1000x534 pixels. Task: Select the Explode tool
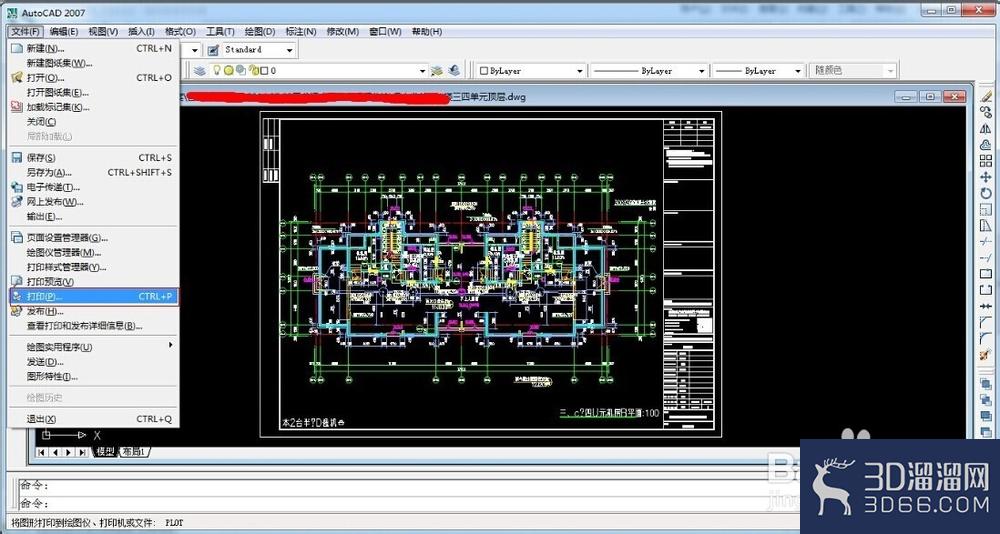tap(986, 354)
